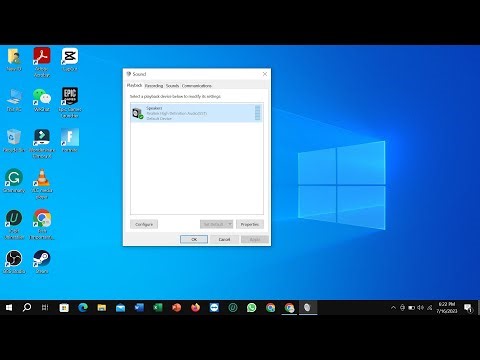The image size is (480, 360).
Task: Launch Microsoft Edge from the taskbar
Action: (83, 307)
